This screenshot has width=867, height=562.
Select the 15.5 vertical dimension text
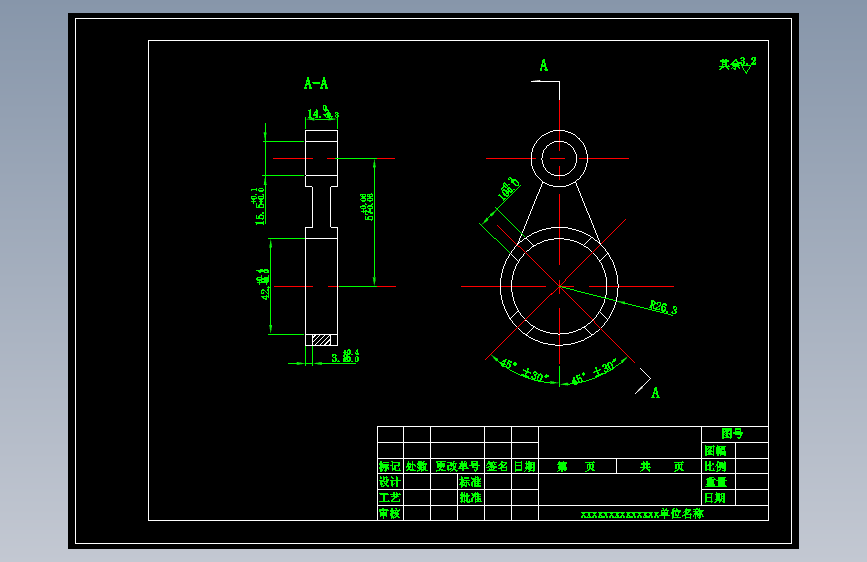pyautogui.click(x=259, y=206)
